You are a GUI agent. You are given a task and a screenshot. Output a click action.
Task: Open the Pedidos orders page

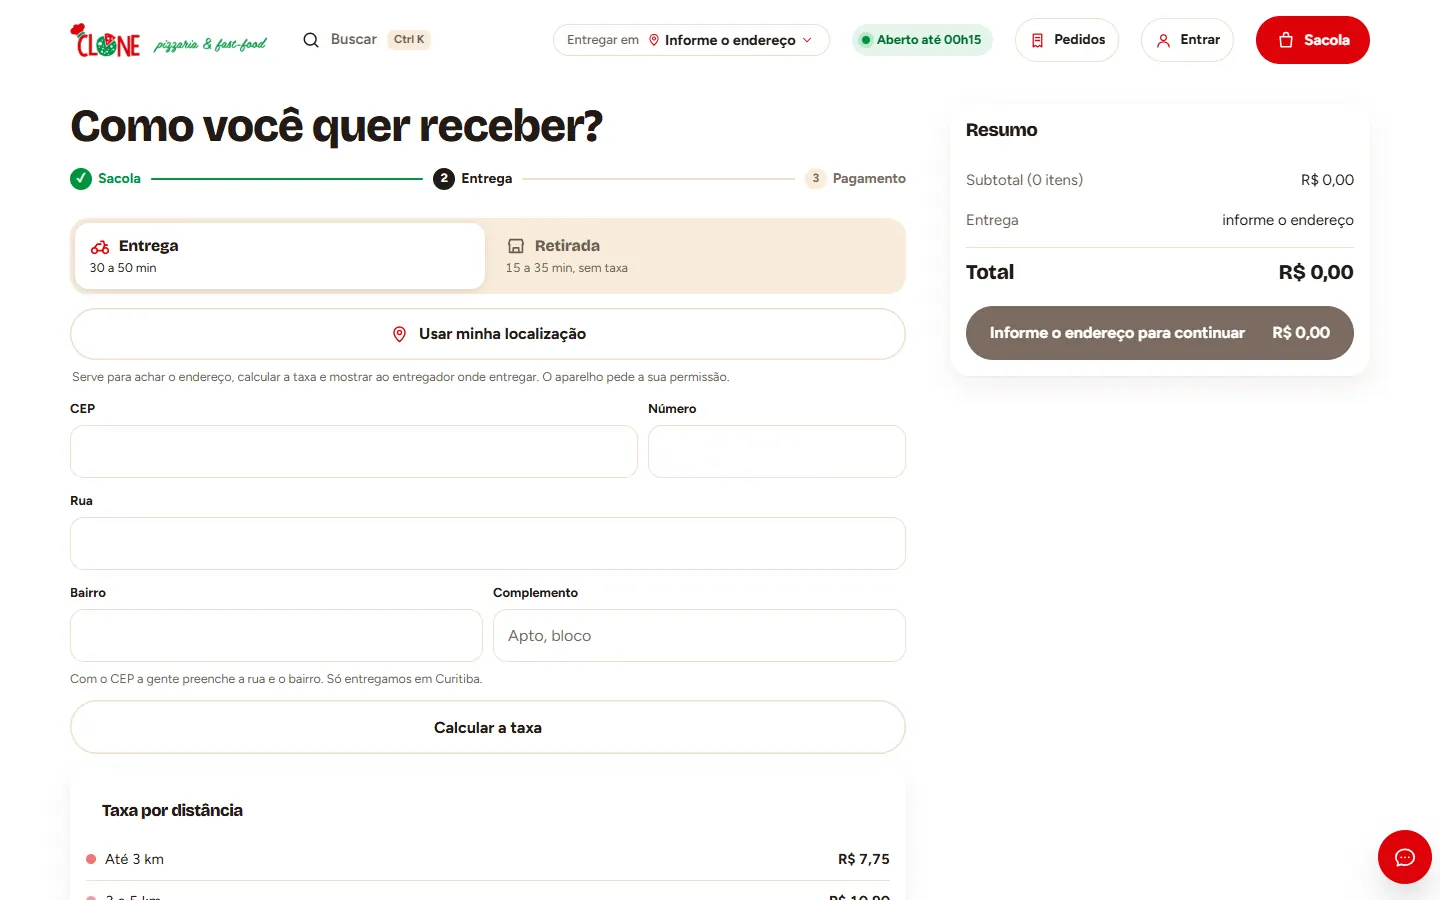point(1067,40)
